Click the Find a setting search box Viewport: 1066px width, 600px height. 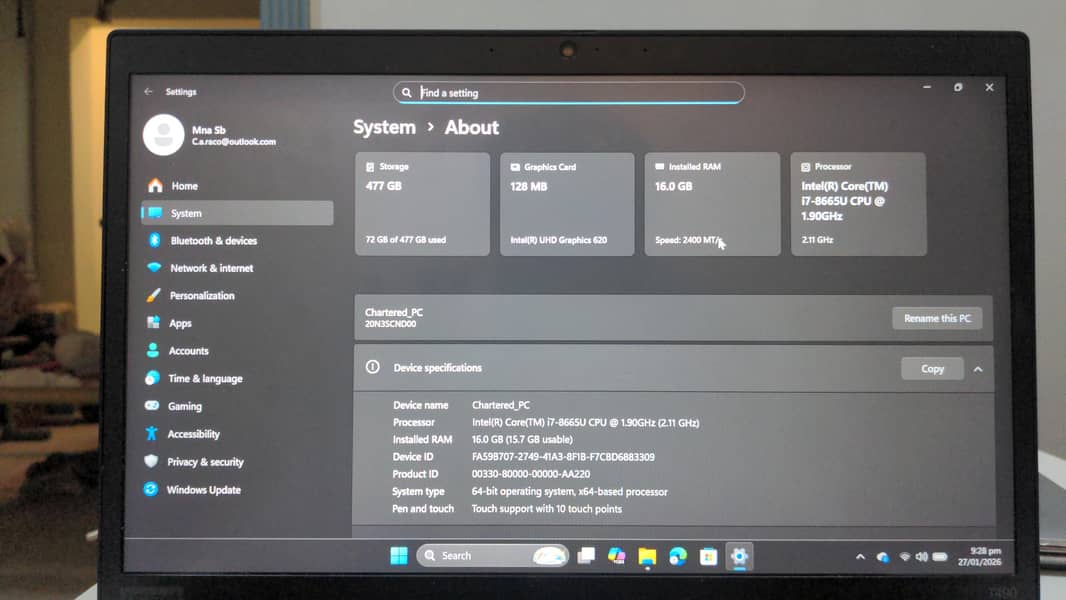pyautogui.click(x=568, y=93)
